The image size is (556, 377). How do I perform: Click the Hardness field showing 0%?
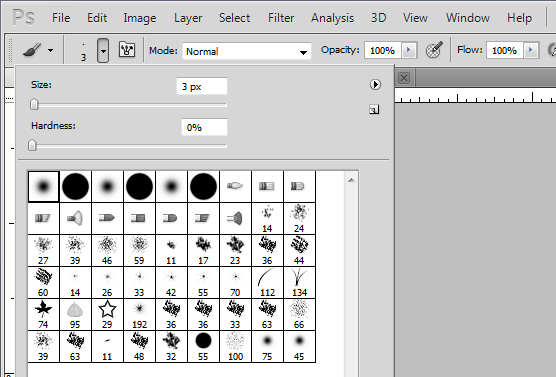click(x=204, y=127)
